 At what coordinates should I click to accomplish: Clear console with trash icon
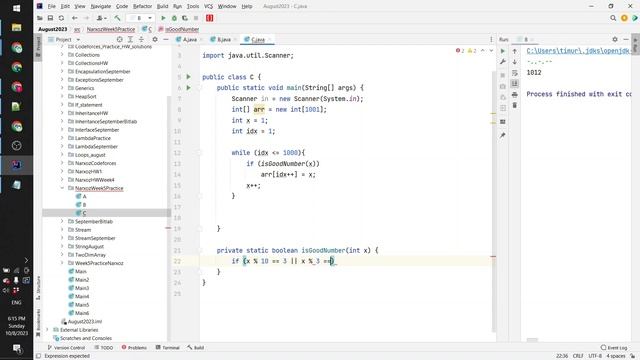[x=515, y=105]
